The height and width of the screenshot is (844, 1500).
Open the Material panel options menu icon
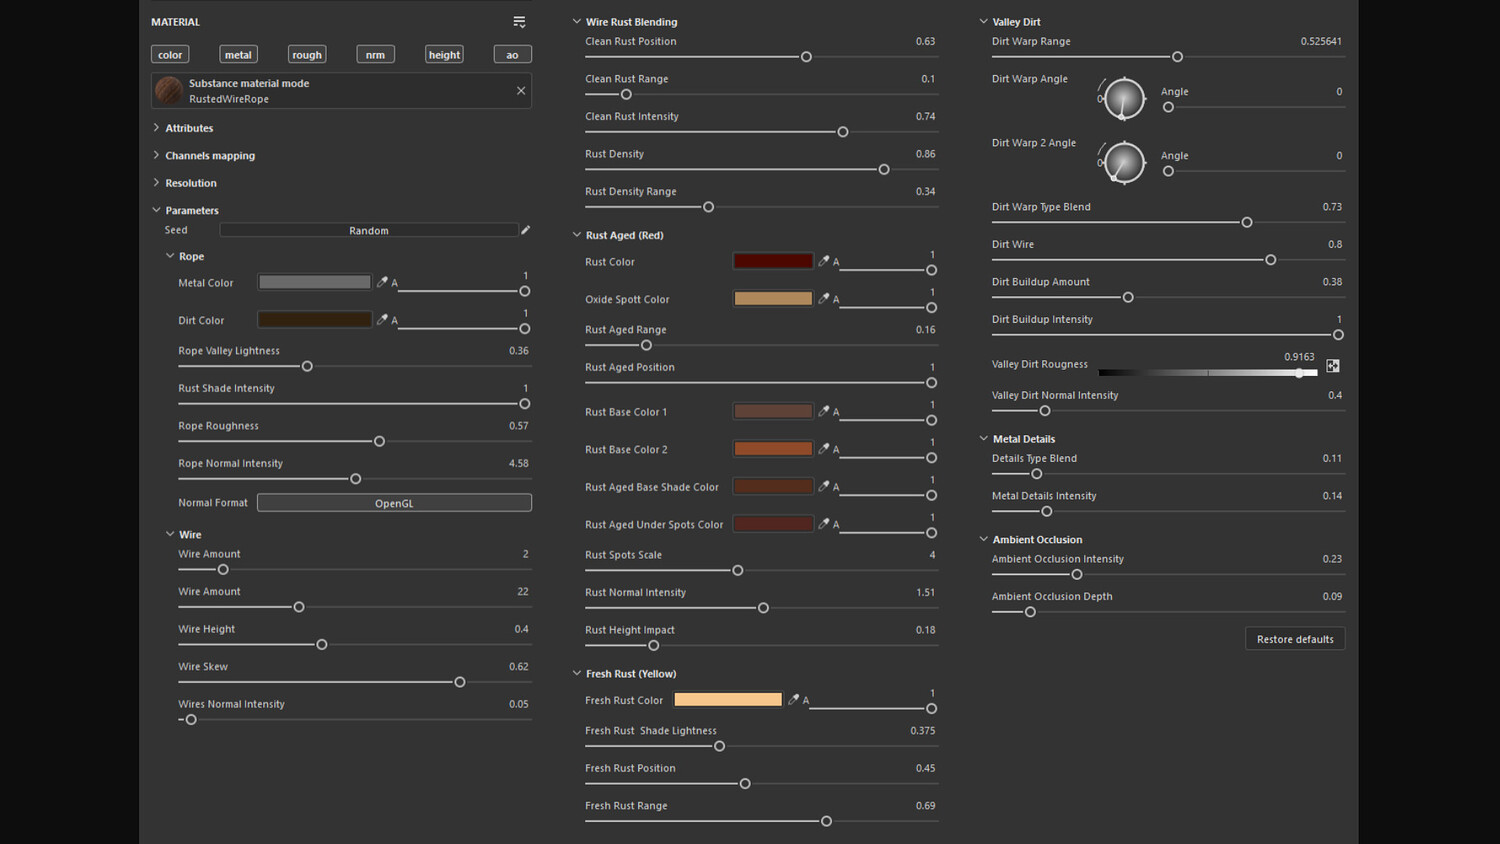(x=519, y=22)
